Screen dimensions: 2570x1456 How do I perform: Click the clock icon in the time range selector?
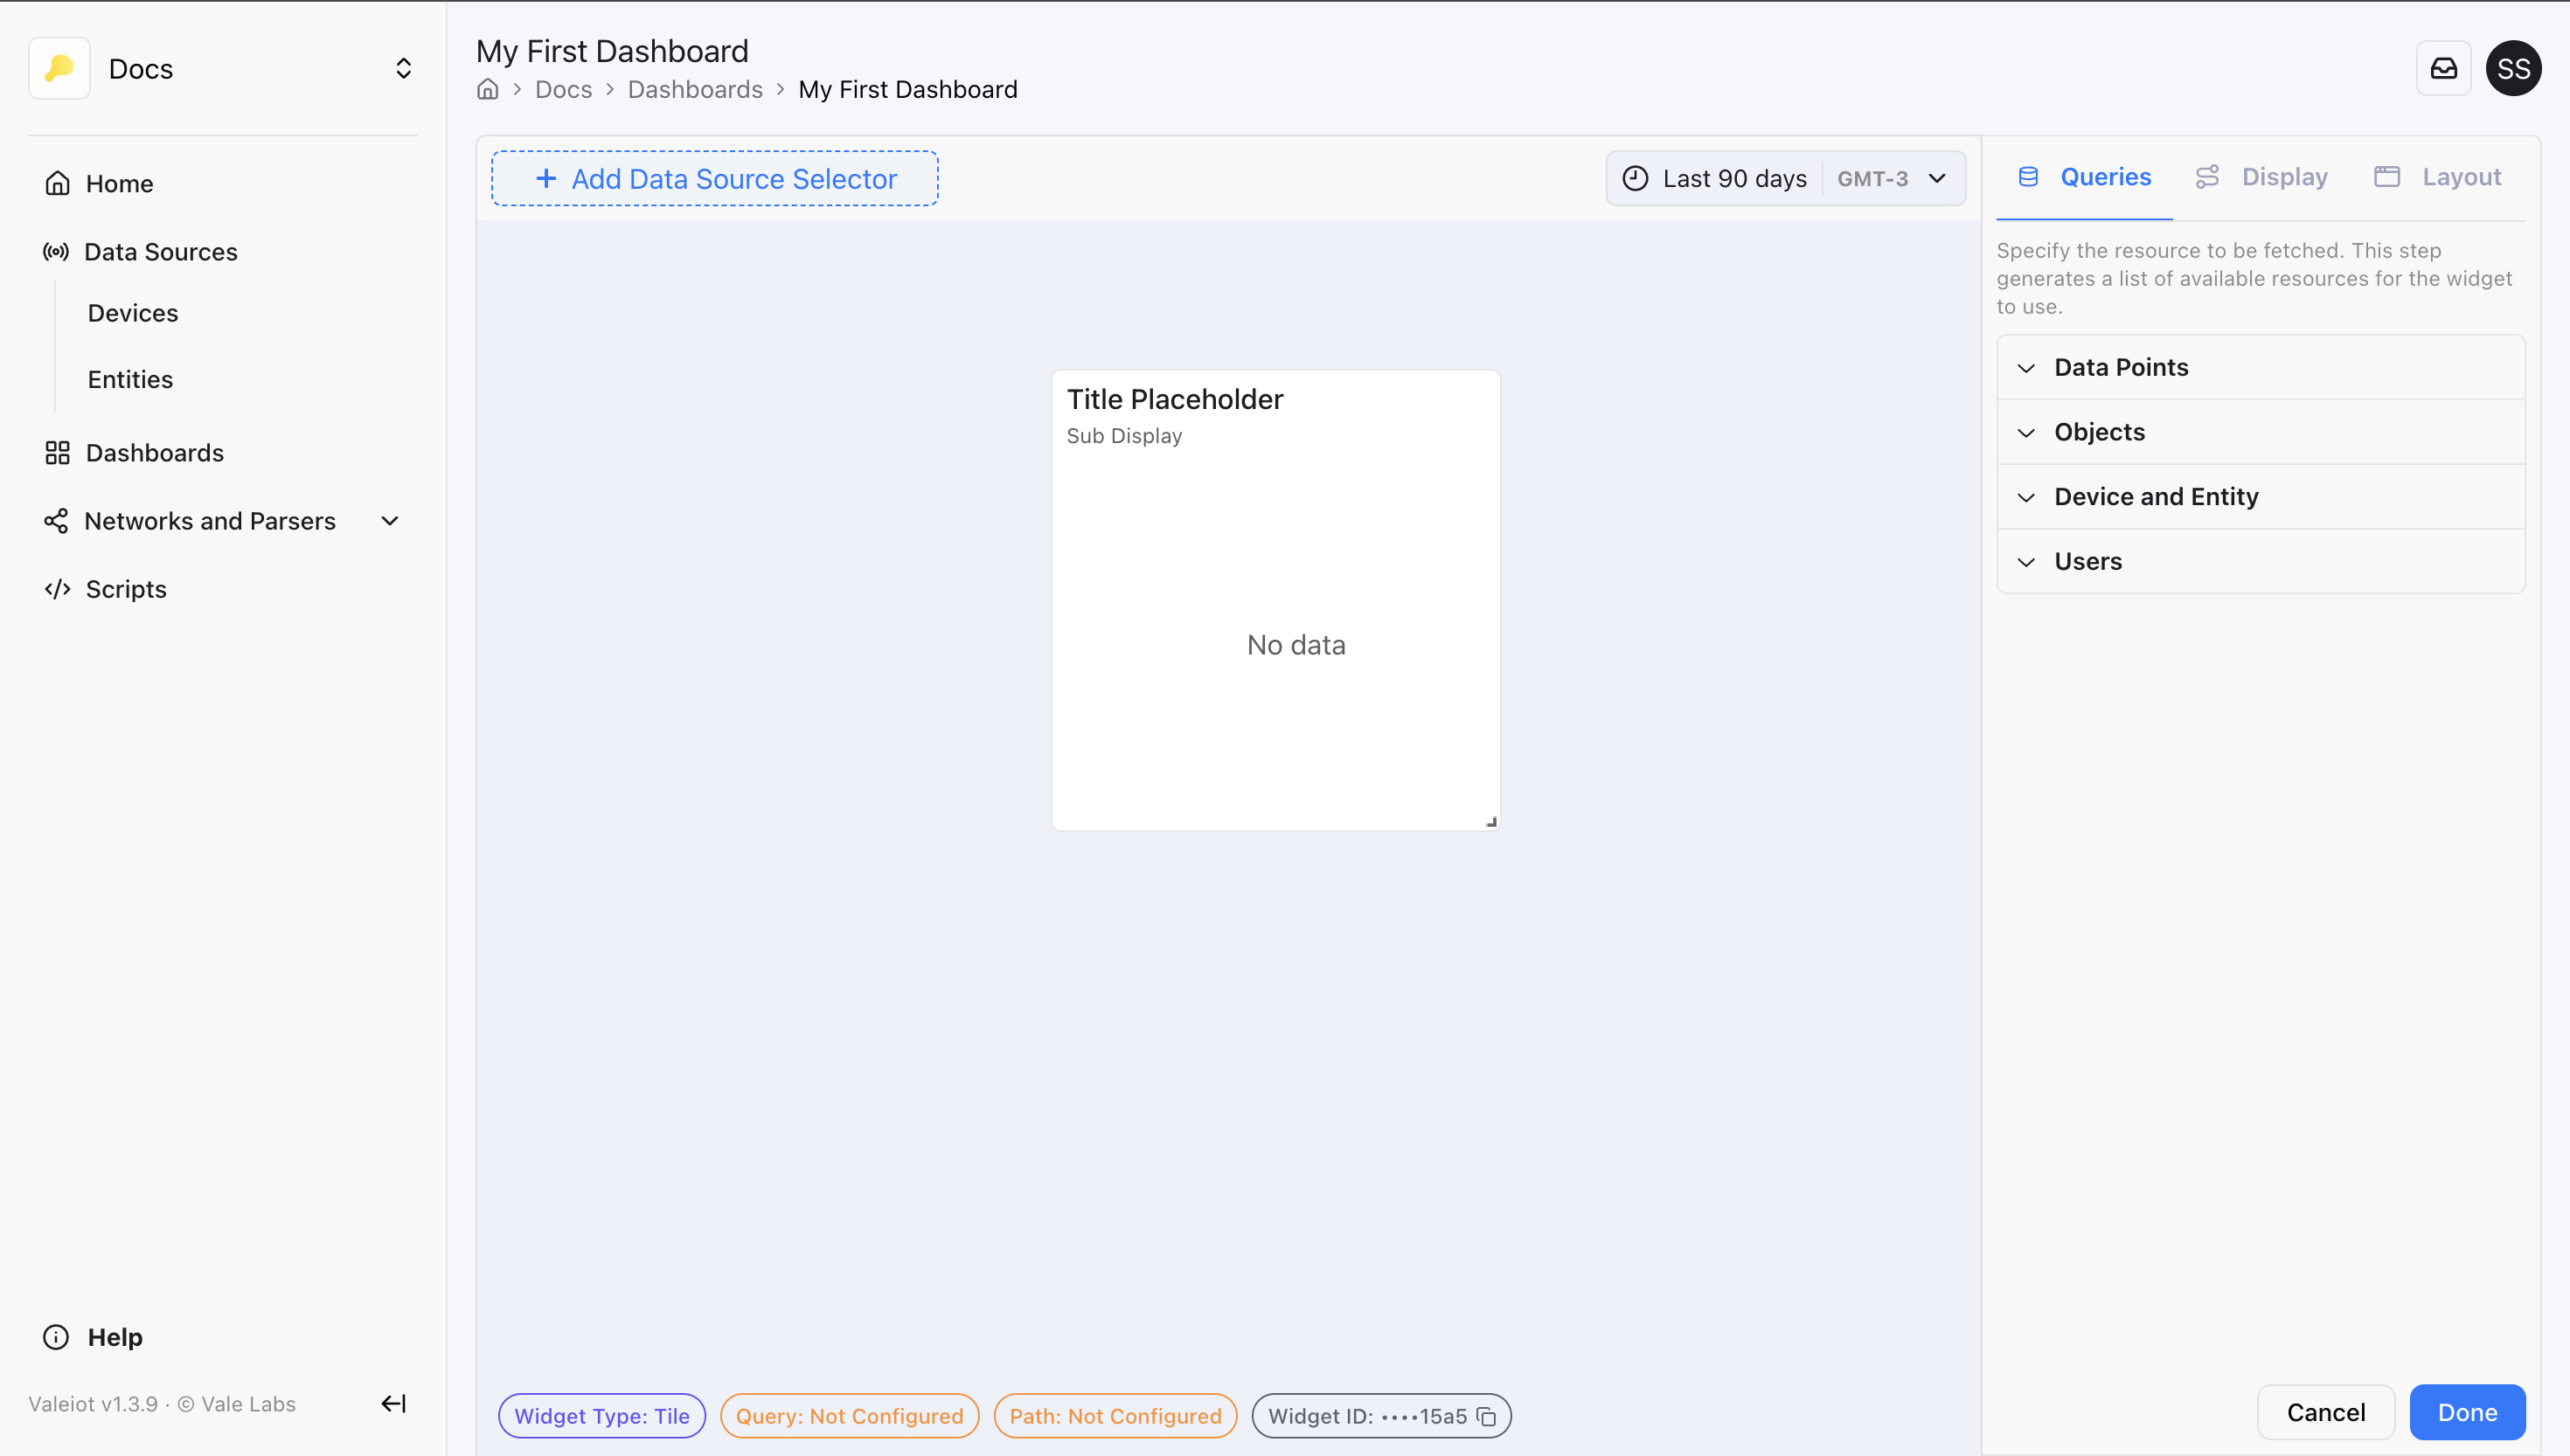click(1634, 177)
